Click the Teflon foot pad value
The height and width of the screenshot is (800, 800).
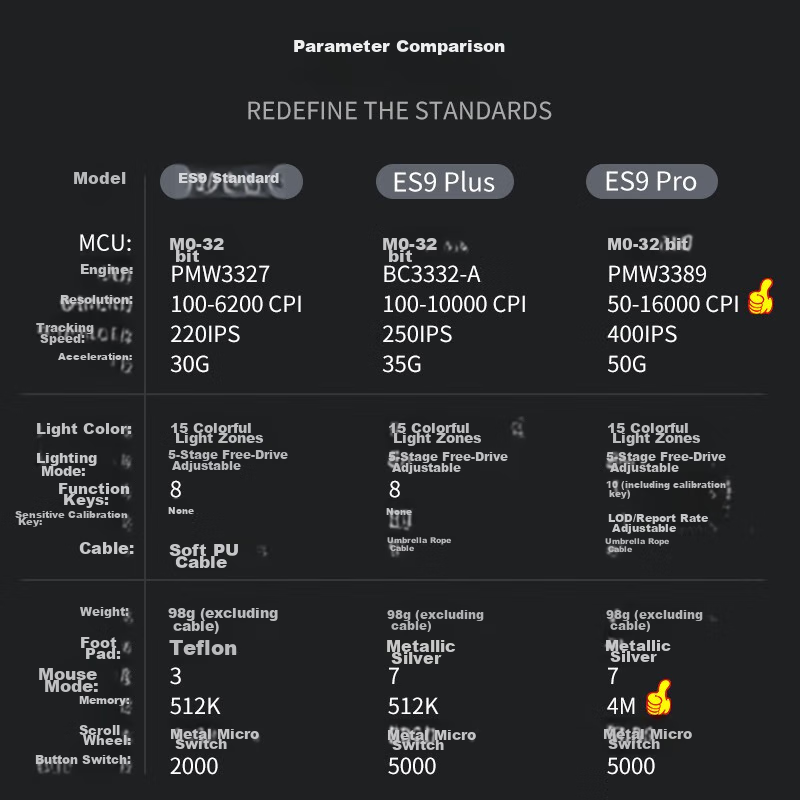203,648
